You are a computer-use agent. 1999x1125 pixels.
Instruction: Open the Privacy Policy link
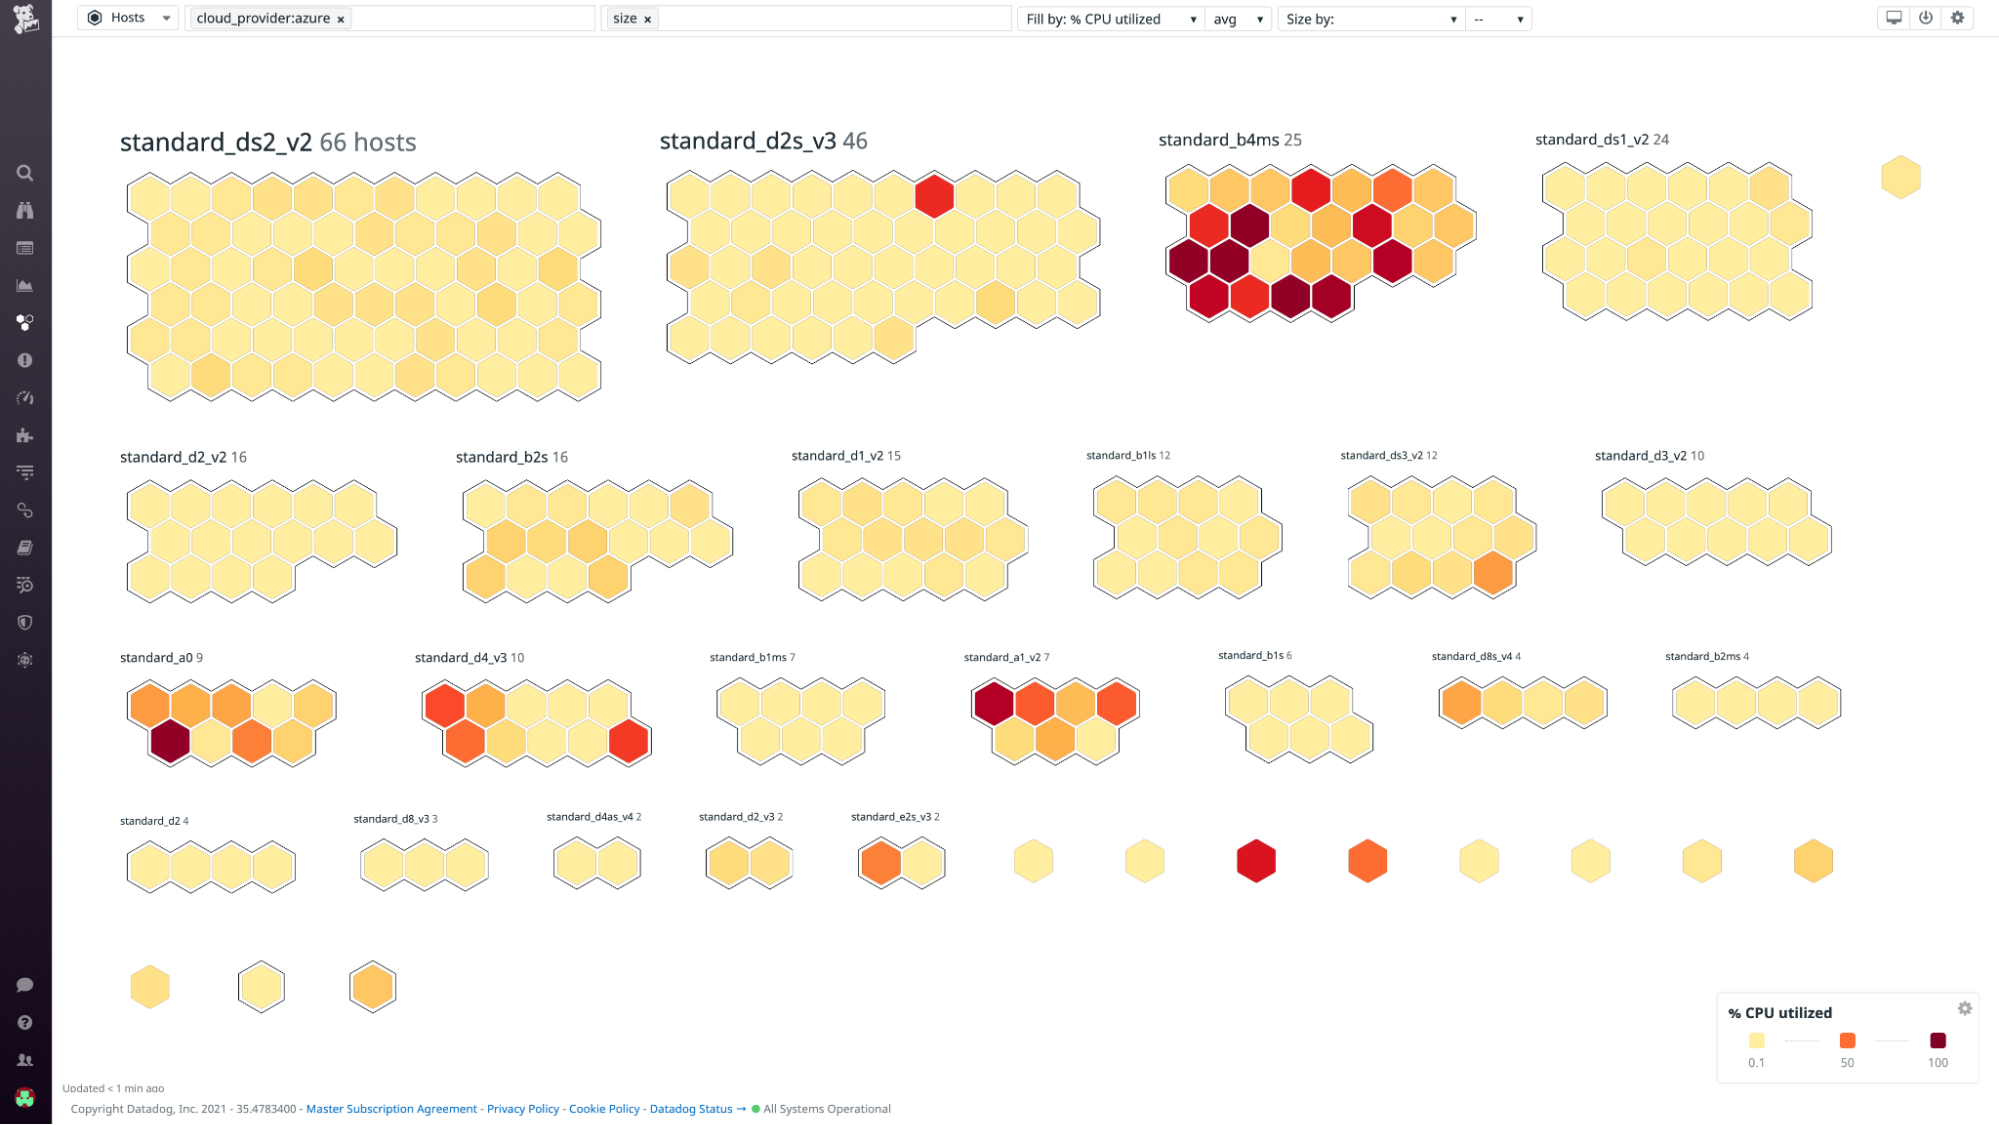point(522,1108)
